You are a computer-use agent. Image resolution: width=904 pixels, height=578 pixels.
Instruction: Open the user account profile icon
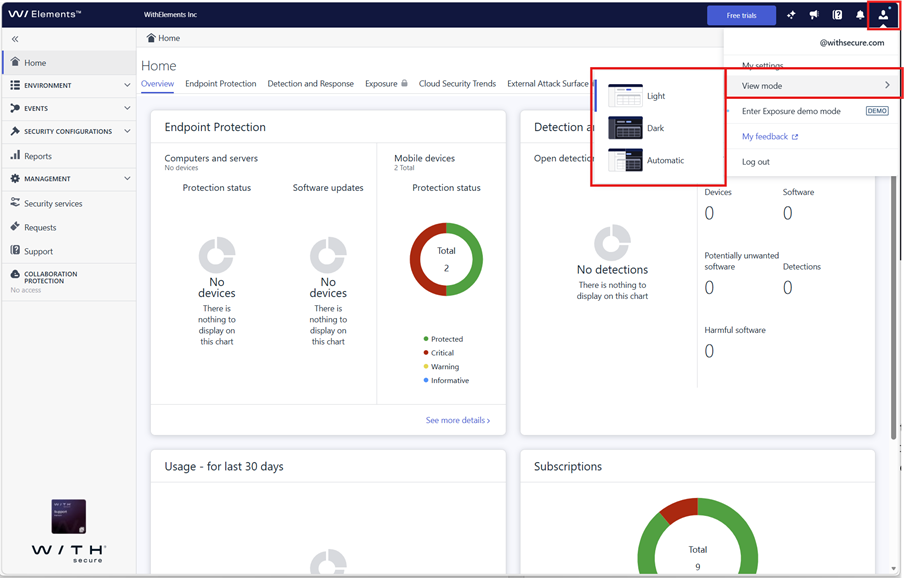[883, 15]
